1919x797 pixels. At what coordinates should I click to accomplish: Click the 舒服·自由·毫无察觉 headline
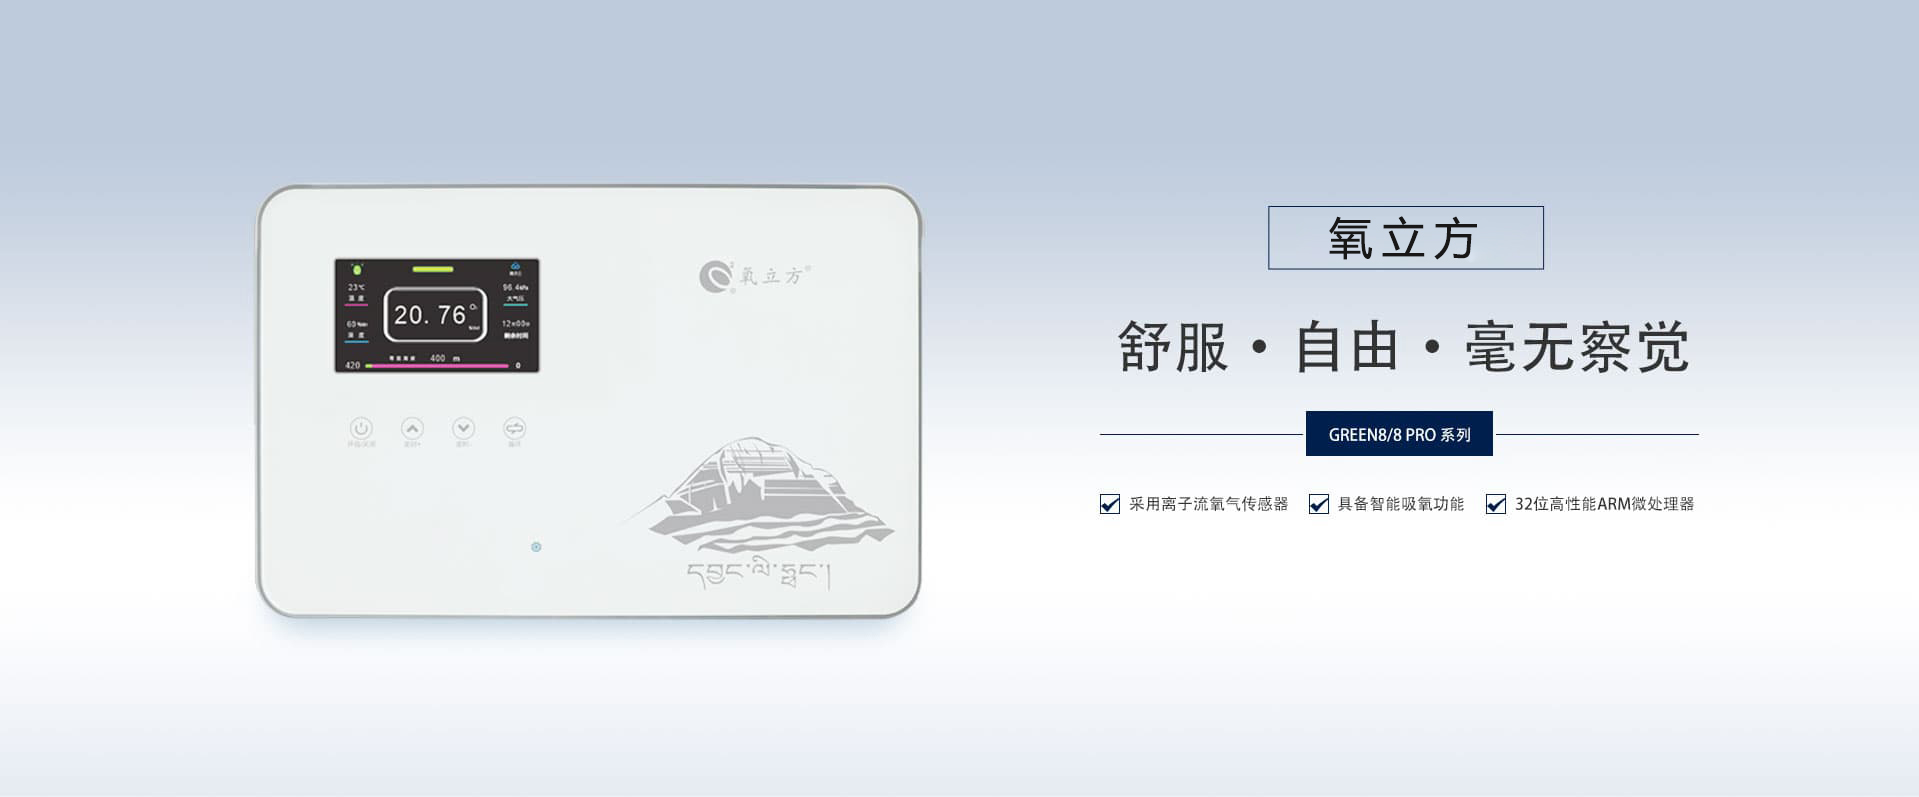pyautogui.click(x=1403, y=347)
